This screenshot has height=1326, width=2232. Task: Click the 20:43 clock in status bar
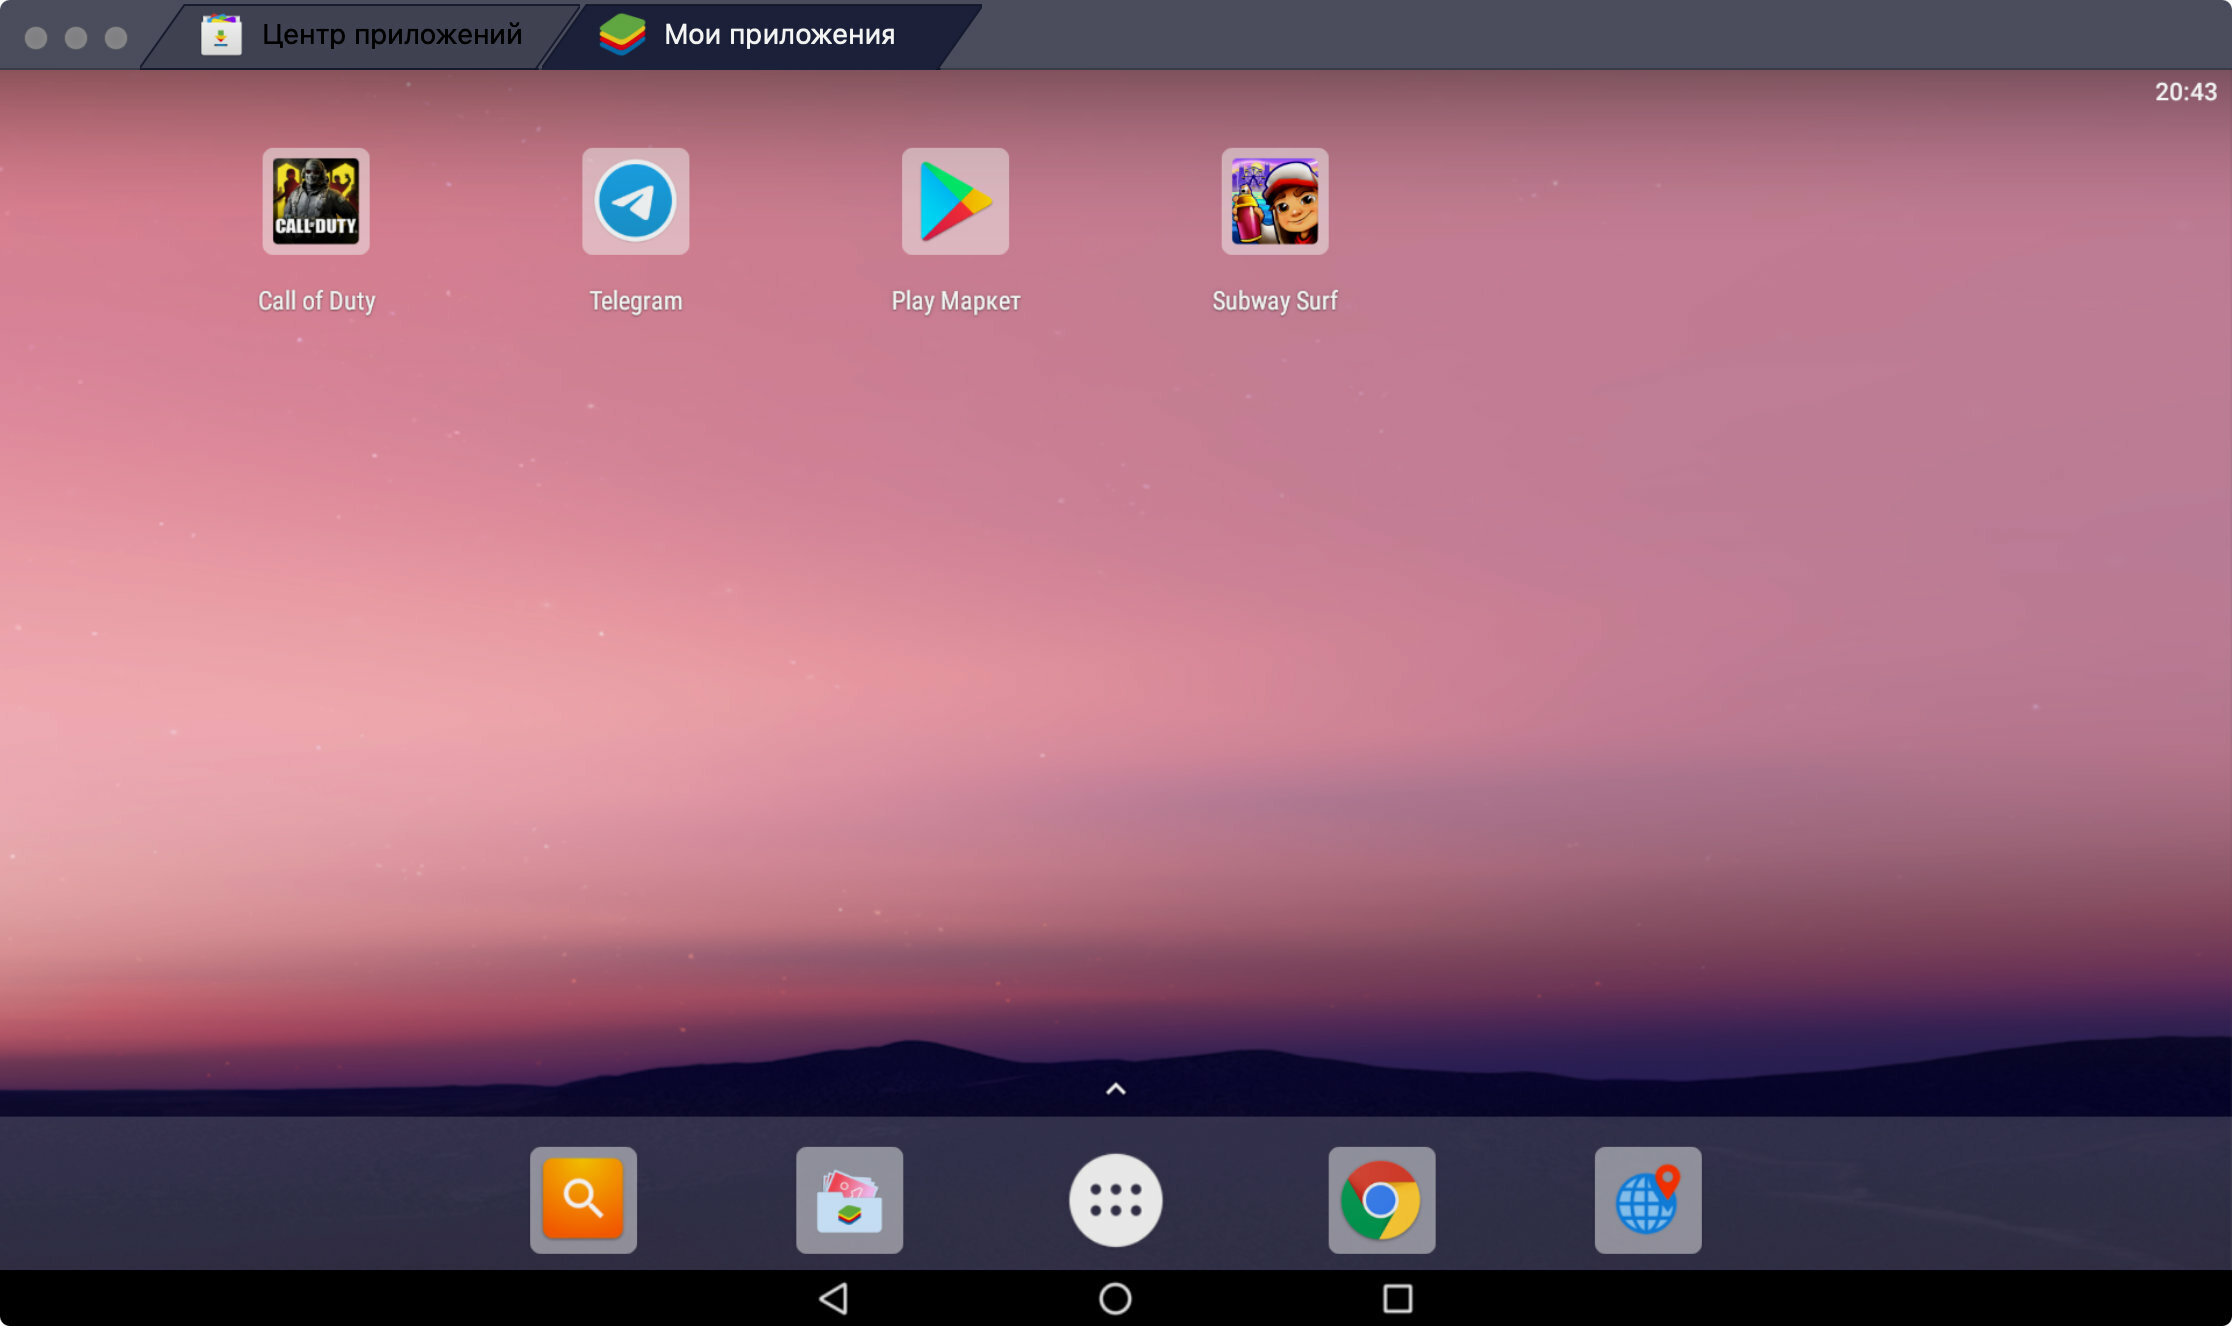[x=2185, y=92]
